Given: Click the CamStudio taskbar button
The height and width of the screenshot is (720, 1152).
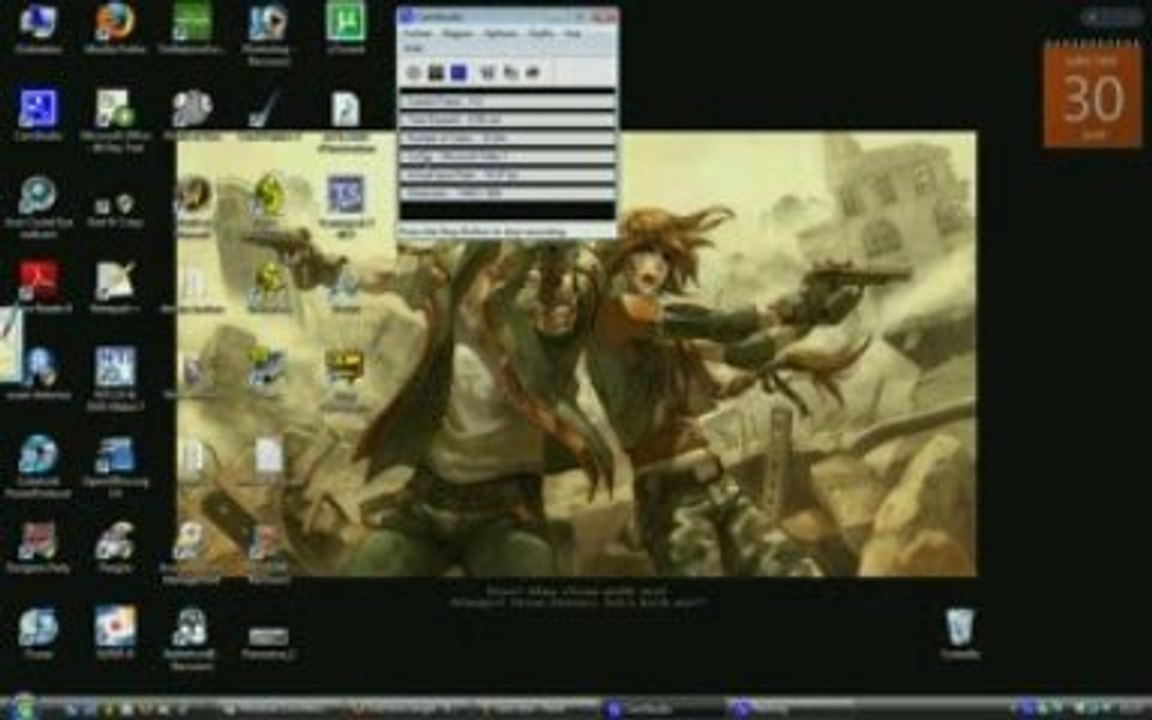Looking at the screenshot, I should (661, 709).
